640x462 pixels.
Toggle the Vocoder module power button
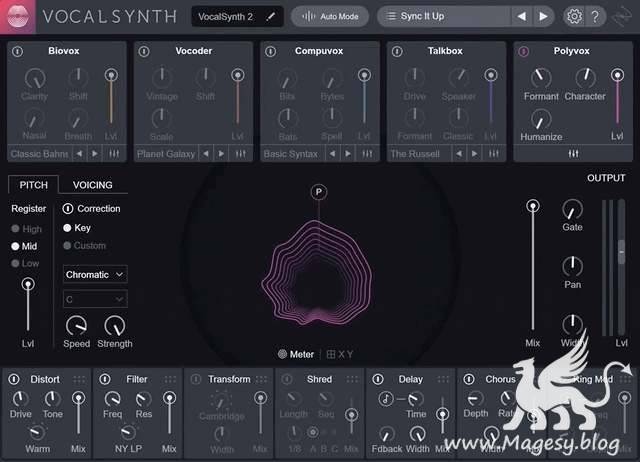pos(144,51)
